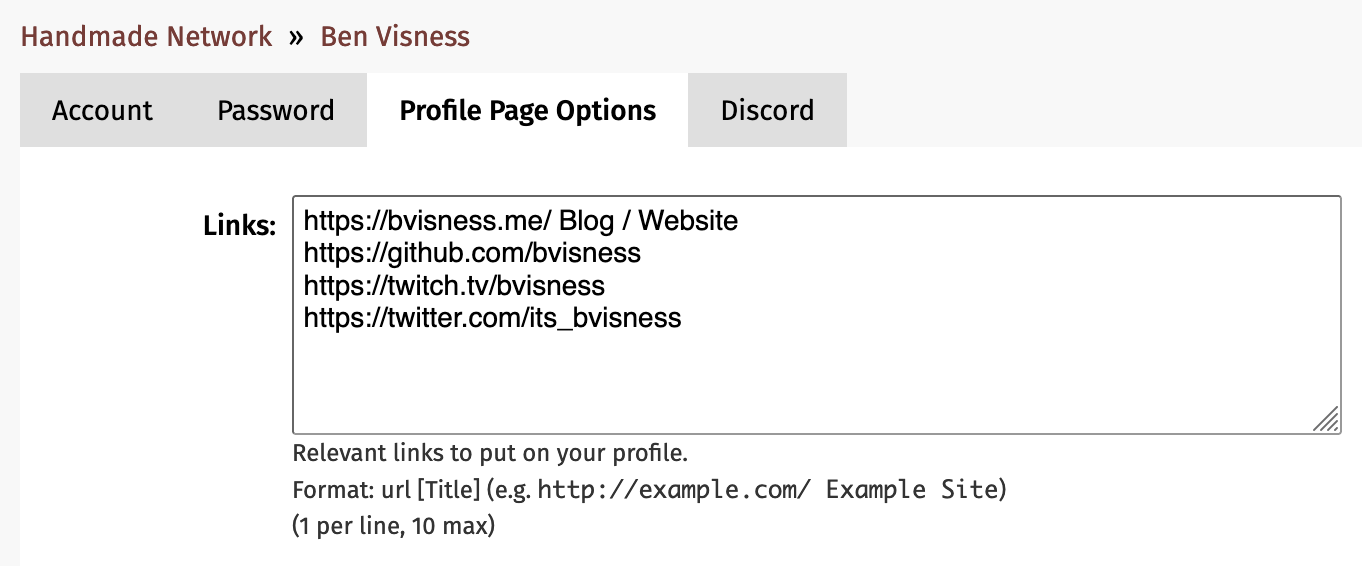Viewport: 1362px width, 566px height.
Task: Open the Password tab
Action: pos(276,110)
